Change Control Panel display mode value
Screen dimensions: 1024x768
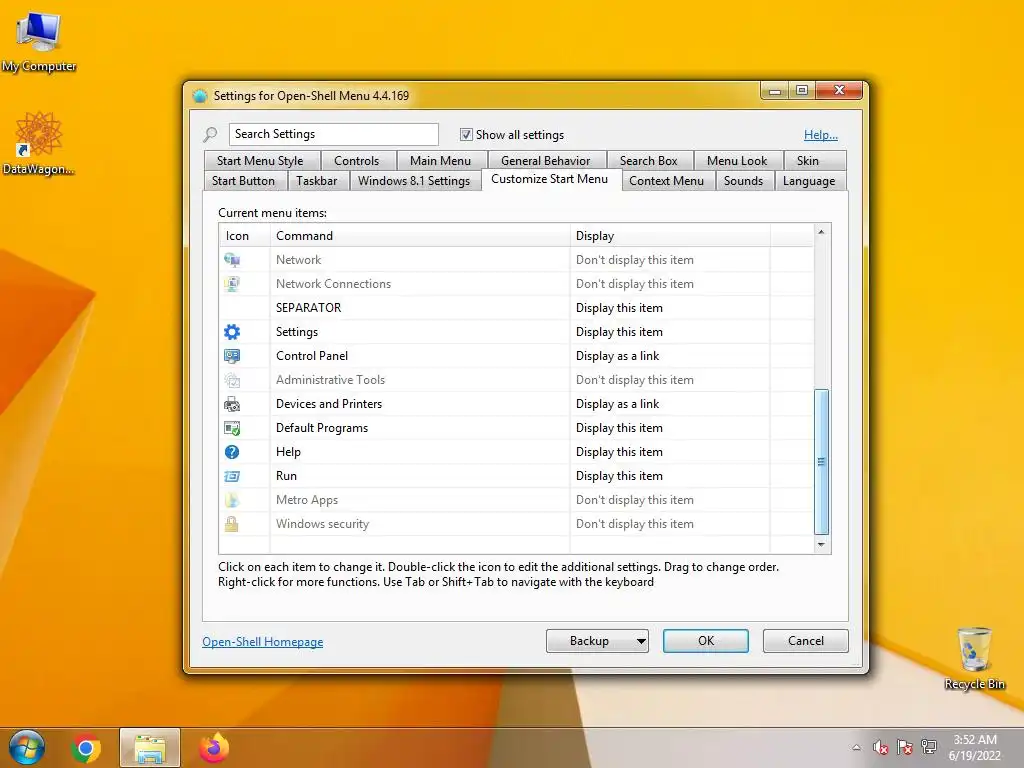pyautogui.click(x=617, y=356)
